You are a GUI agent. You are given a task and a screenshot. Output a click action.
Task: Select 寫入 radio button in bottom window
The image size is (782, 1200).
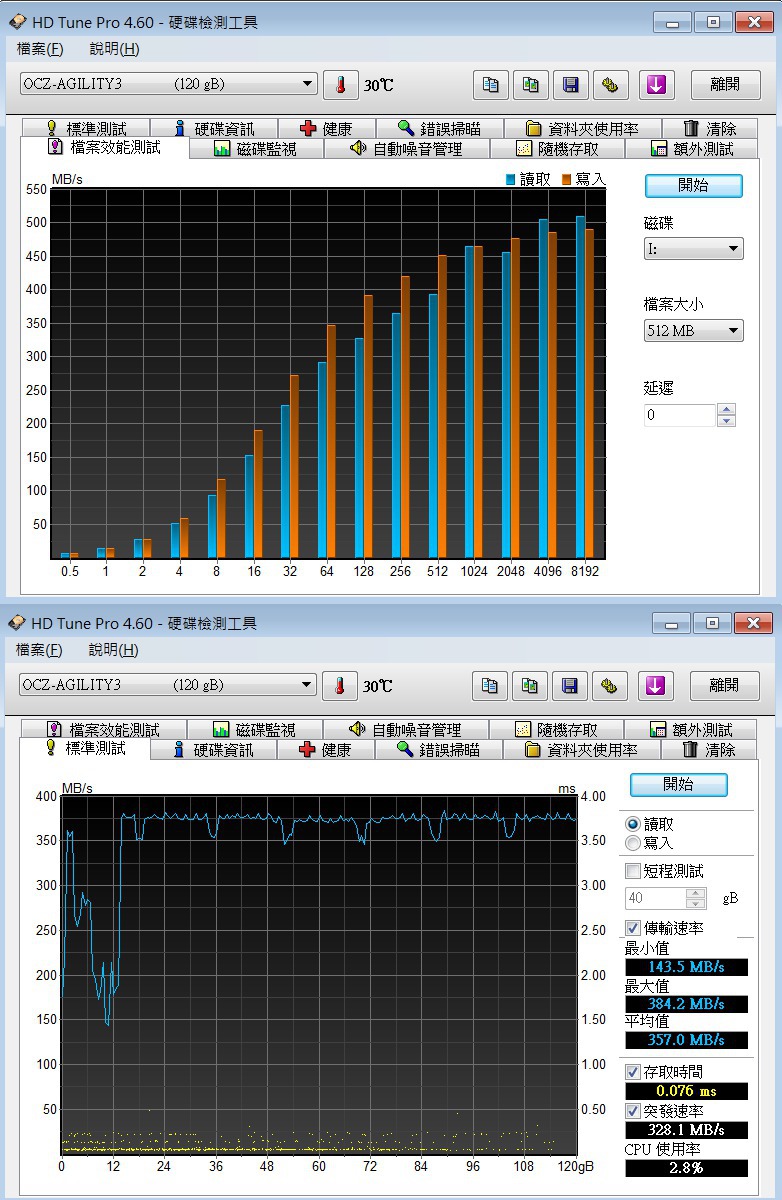(632, 843)
